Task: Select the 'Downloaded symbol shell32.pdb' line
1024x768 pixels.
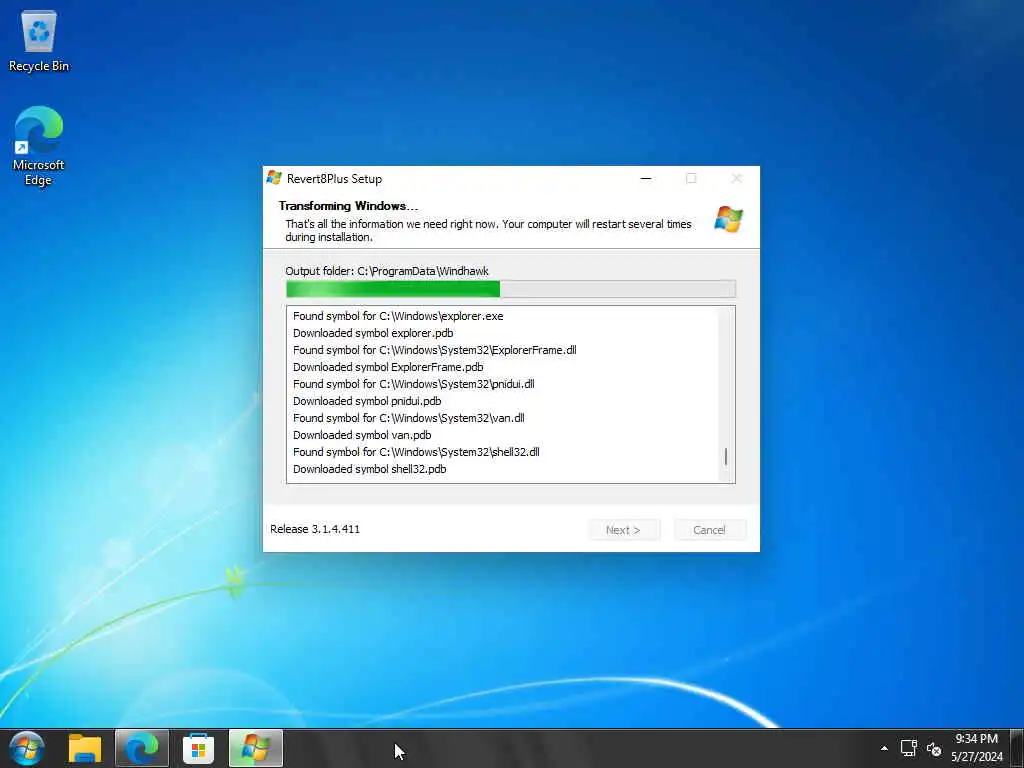Action: coord(370,469)
